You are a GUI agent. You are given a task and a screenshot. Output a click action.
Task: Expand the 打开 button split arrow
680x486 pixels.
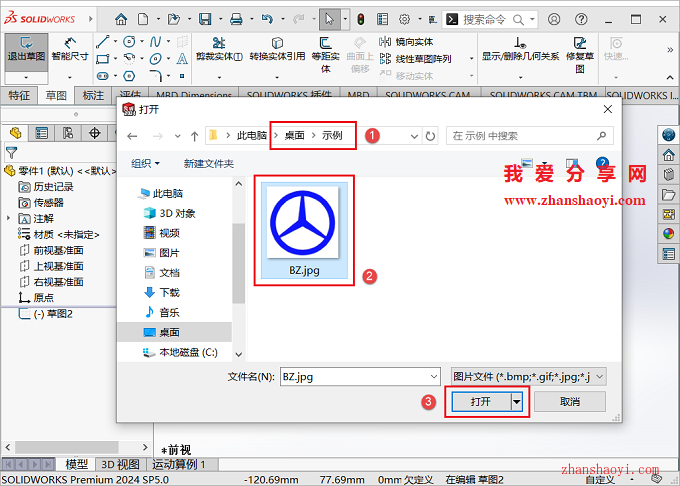point(517,401)
